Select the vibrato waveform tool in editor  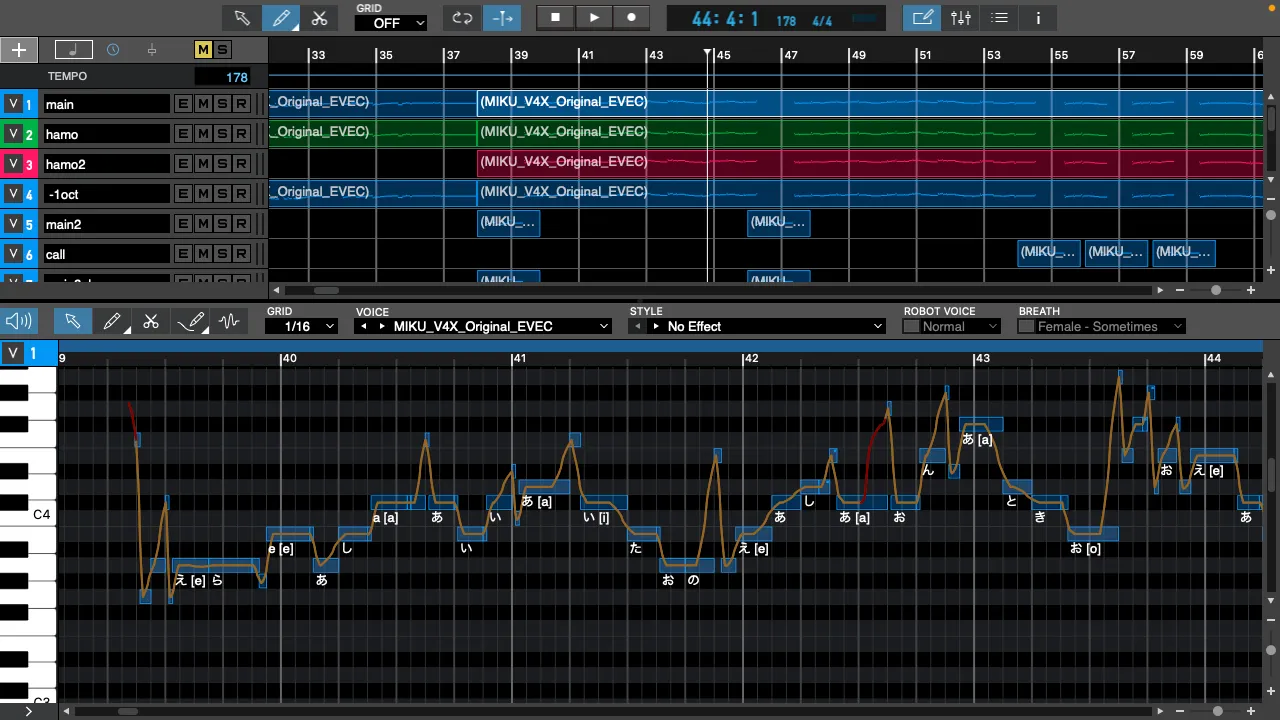point(229,321)
